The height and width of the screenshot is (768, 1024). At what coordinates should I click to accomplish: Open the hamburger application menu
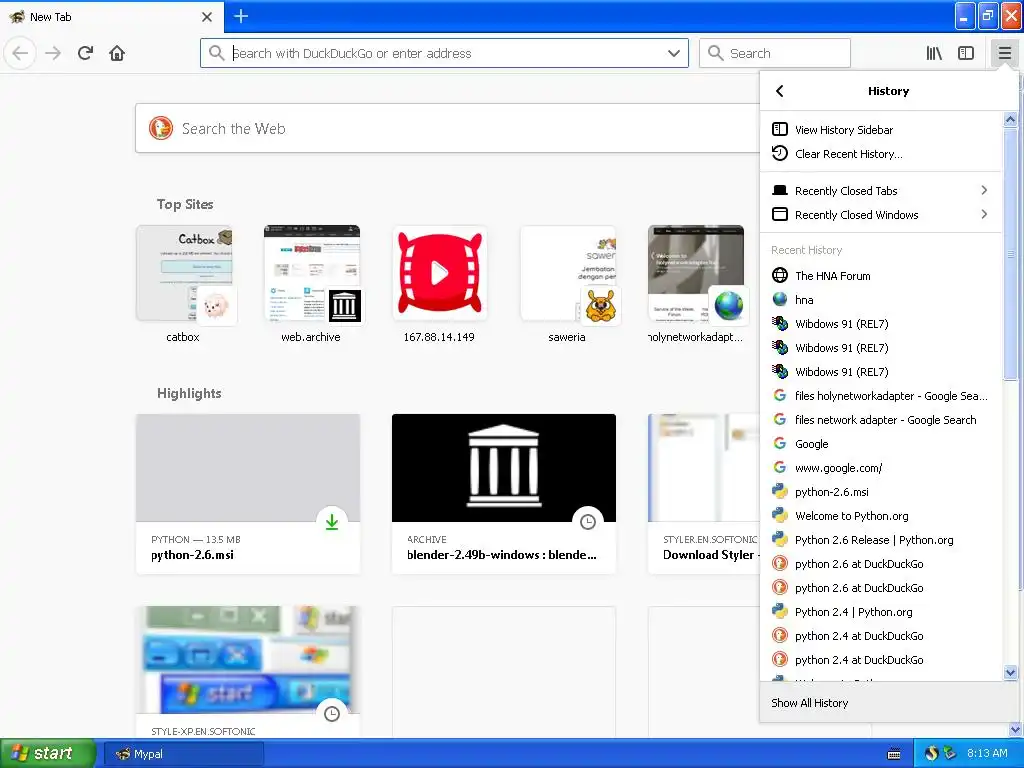pos(1004,53)
